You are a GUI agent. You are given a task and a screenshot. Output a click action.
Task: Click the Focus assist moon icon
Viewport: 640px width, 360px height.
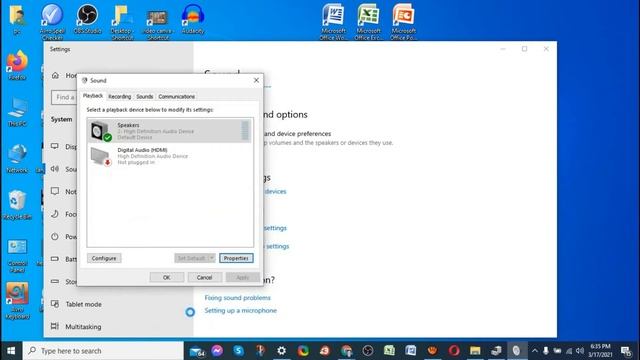click(55, 214)
